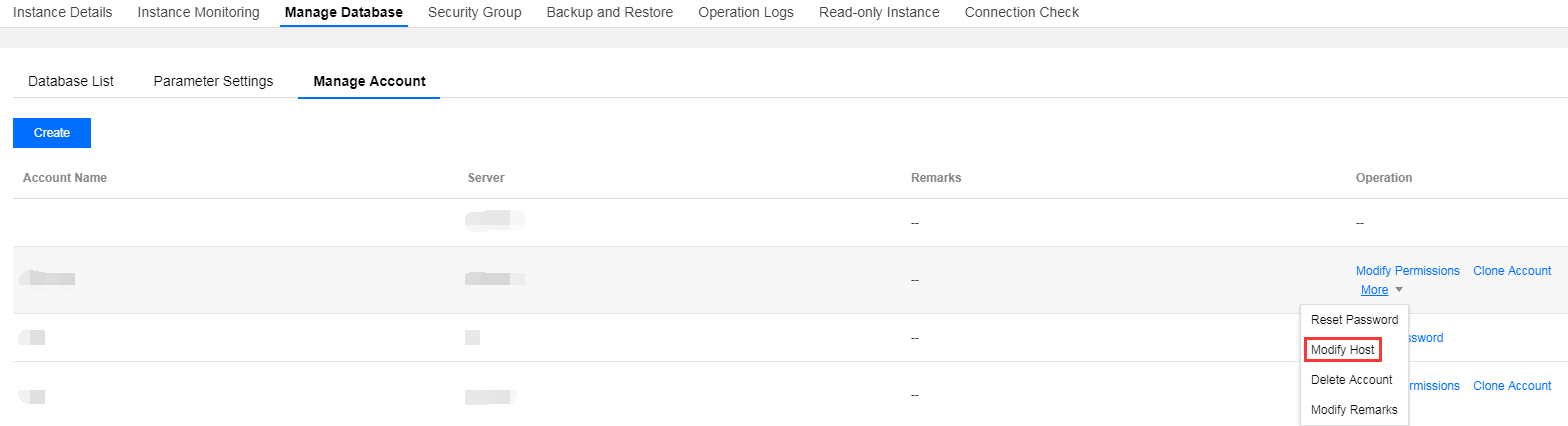The image size is (1568, 426).
Task: Select Modify Host from dropdown menu
Action: click(x=1343, y=350)
